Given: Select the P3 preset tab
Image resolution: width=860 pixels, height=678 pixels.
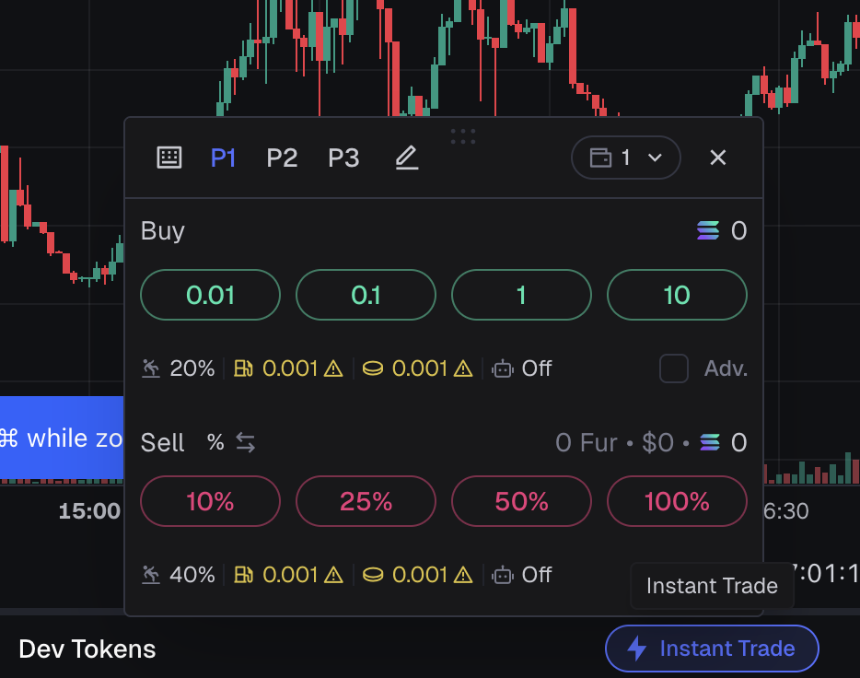Looking at the screenshot, I should pyautogui.click(x=343, y=157).
